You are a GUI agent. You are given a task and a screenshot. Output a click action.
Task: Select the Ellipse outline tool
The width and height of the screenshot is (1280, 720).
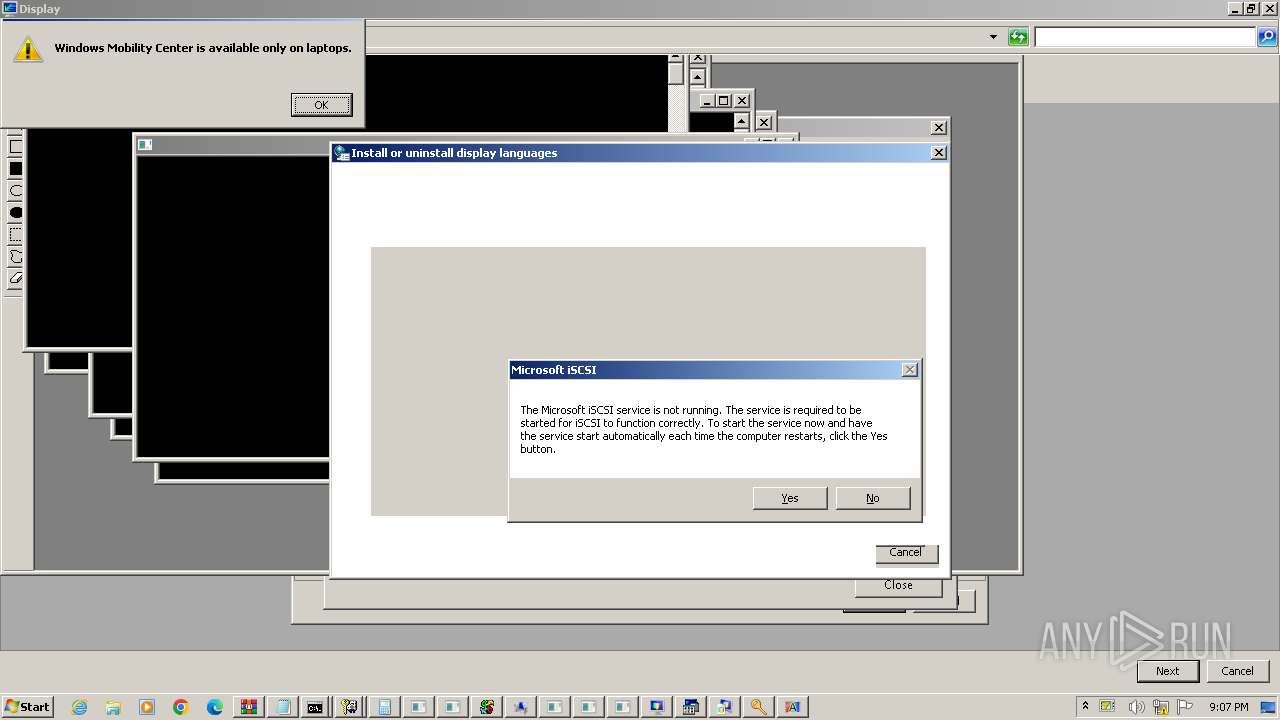click(15, 191)
